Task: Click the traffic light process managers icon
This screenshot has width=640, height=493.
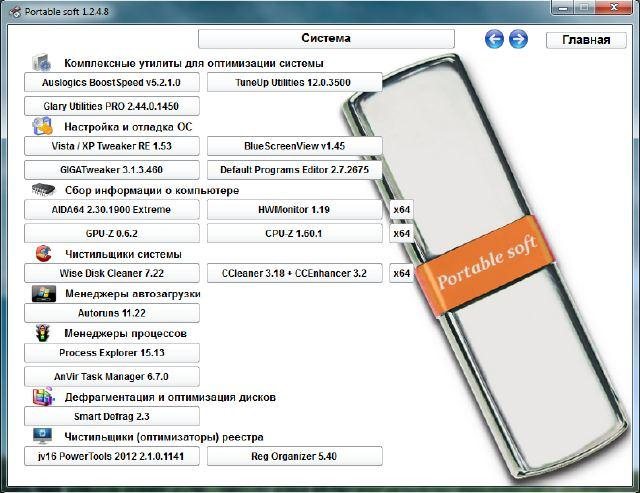Action: [42, 333]
